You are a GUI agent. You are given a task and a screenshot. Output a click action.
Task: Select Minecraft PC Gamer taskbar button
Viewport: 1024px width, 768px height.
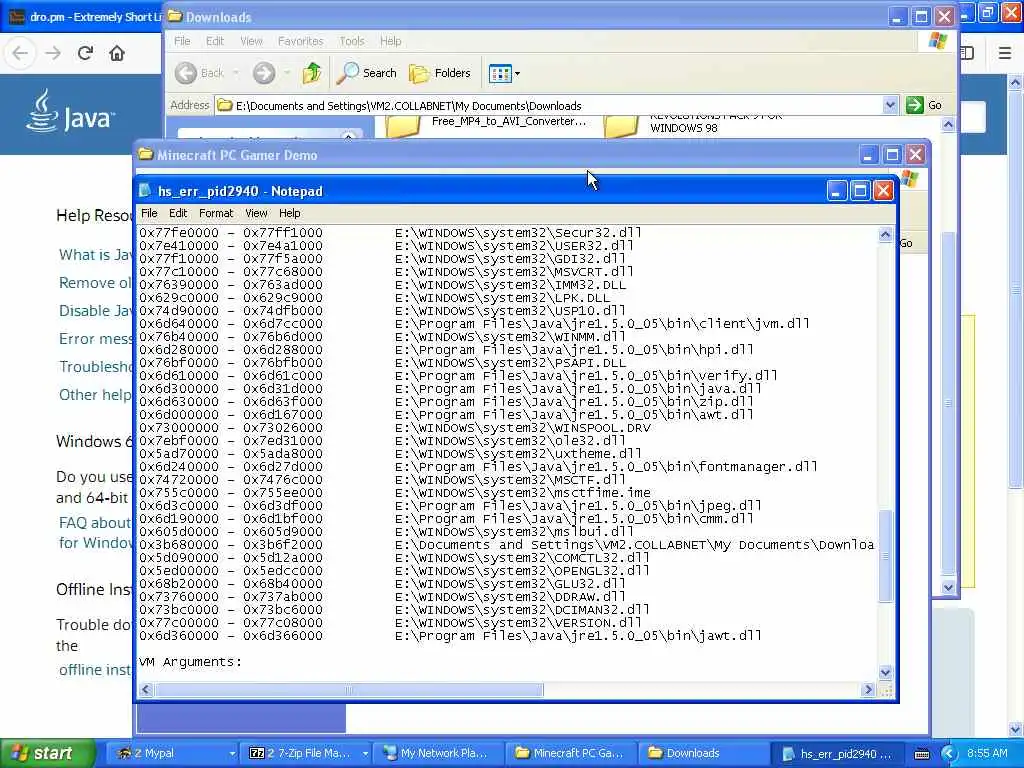573,753
